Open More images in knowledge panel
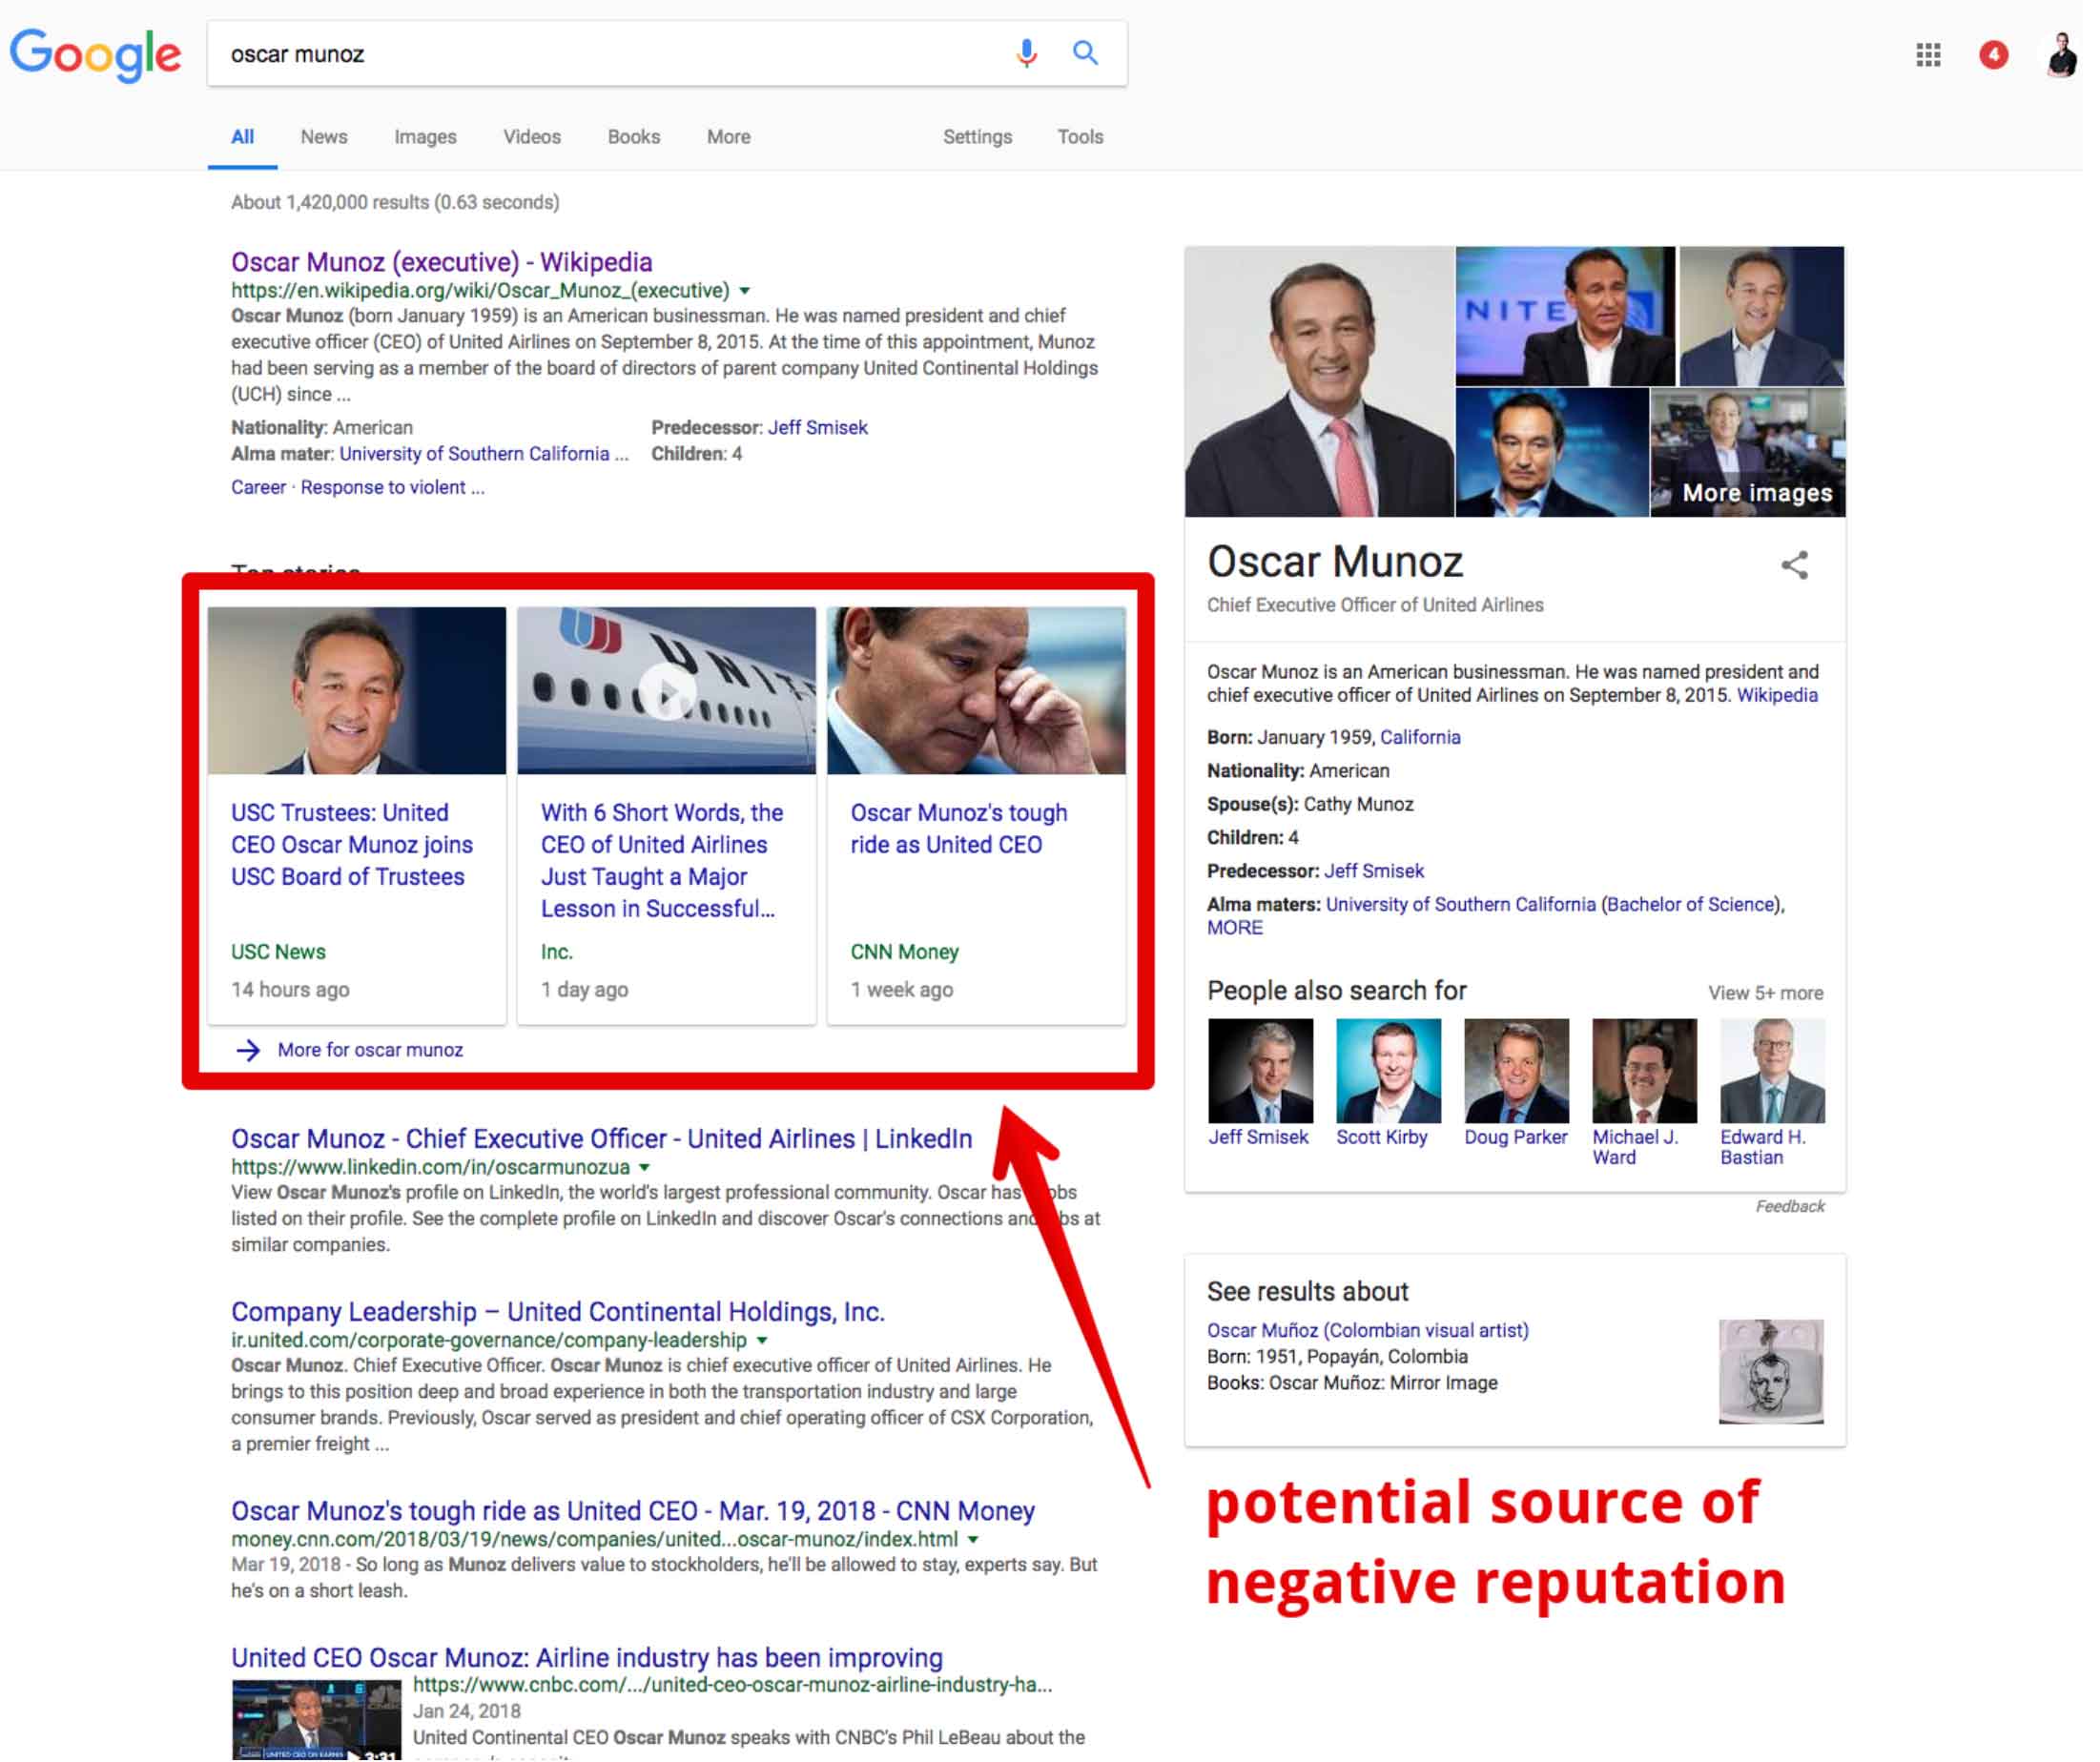 click(x=1757, y=493)
